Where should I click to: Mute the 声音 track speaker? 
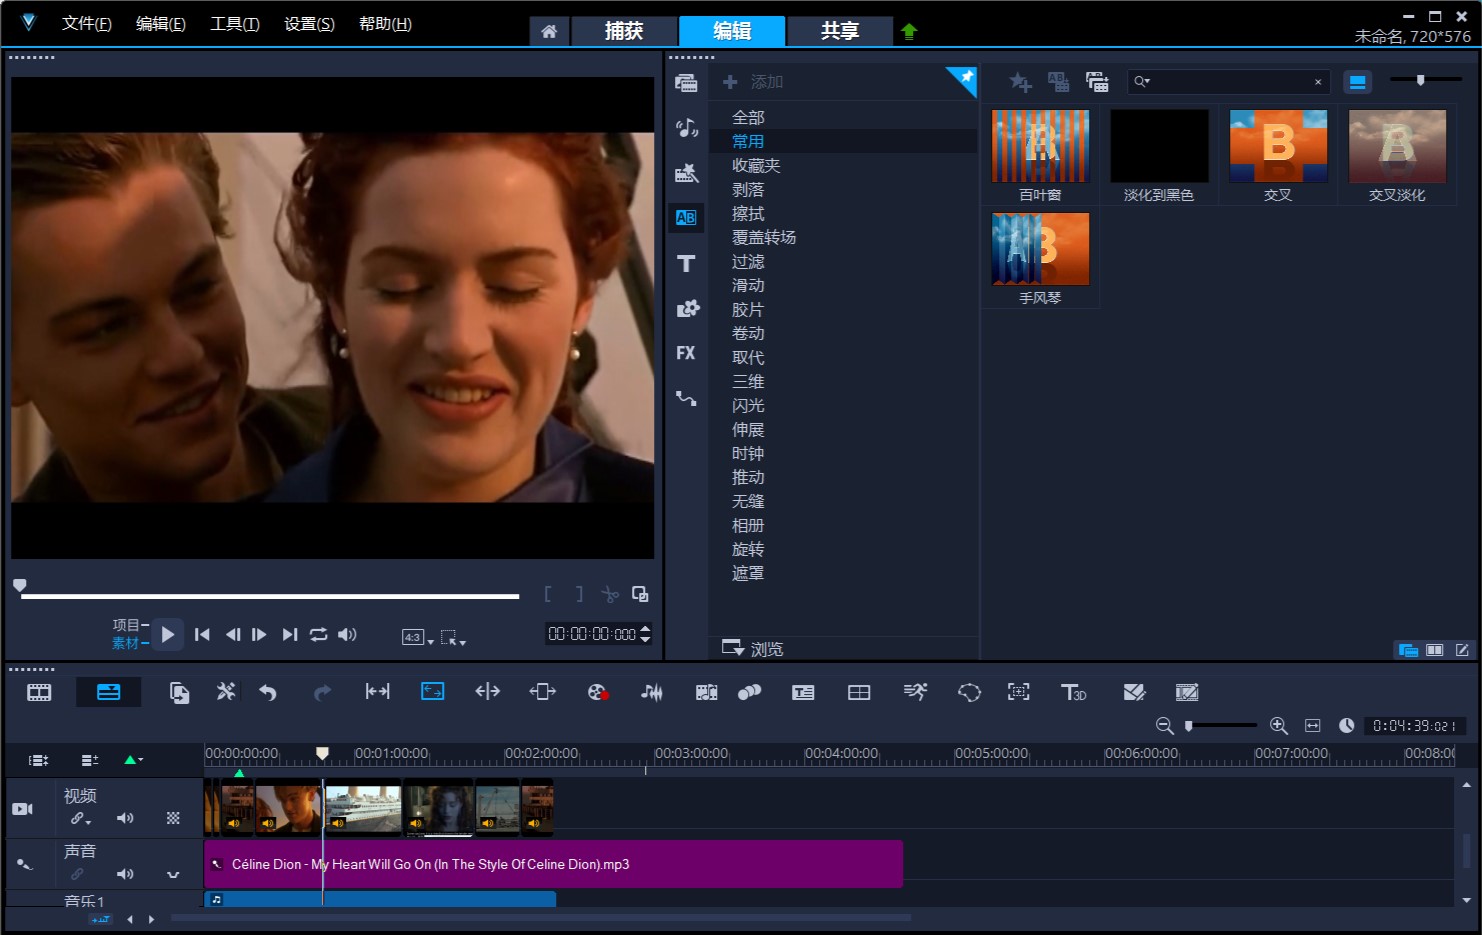point(125,874)
